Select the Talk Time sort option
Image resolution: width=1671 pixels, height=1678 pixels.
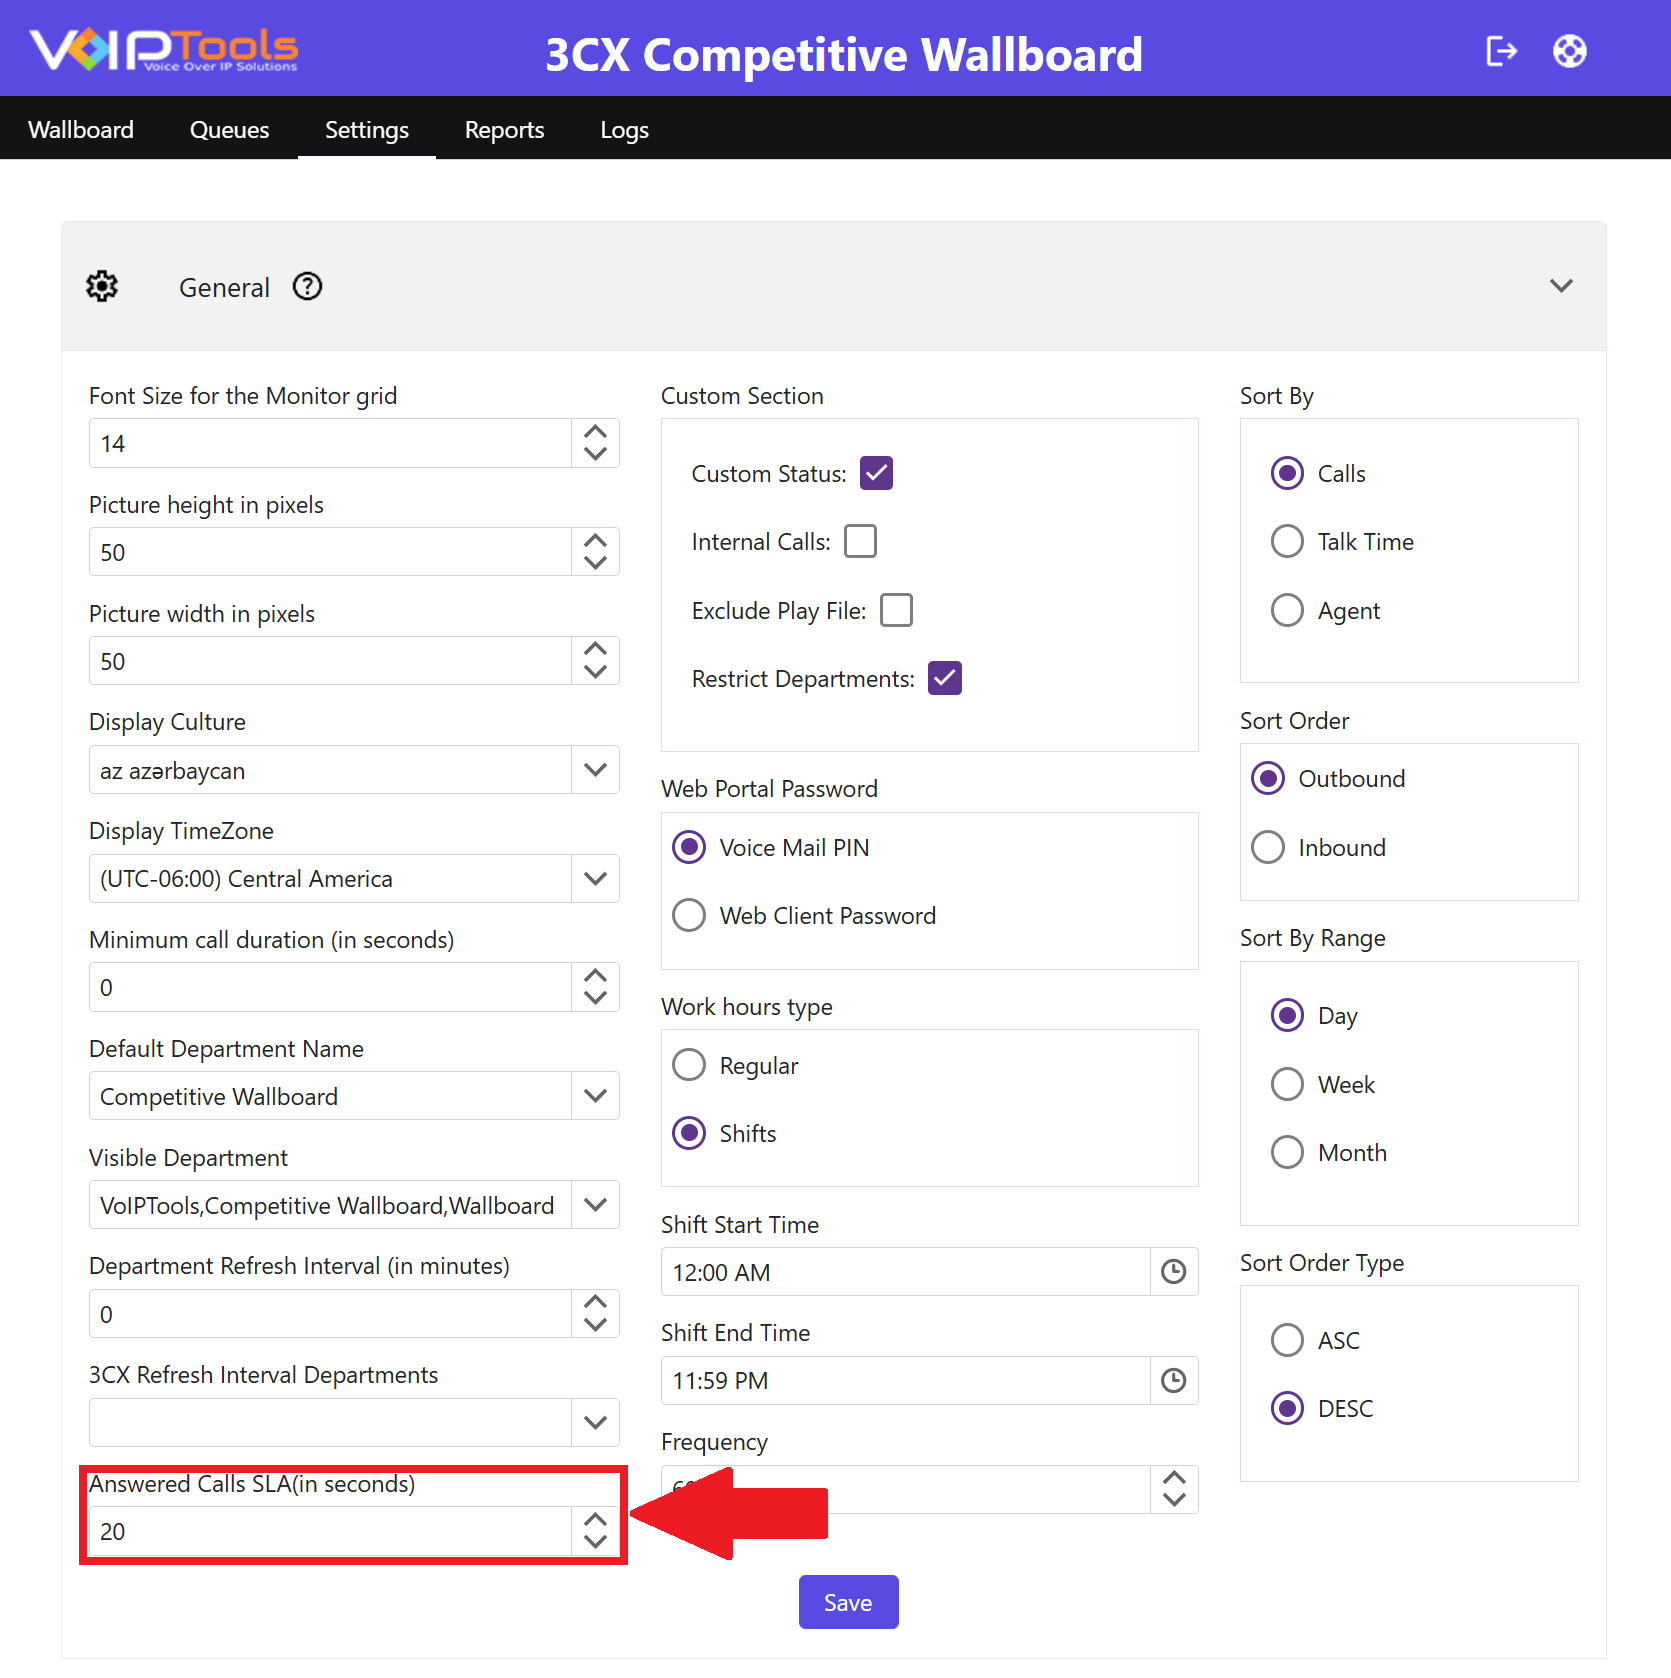pyautogui.click(x=1287, y=541)
